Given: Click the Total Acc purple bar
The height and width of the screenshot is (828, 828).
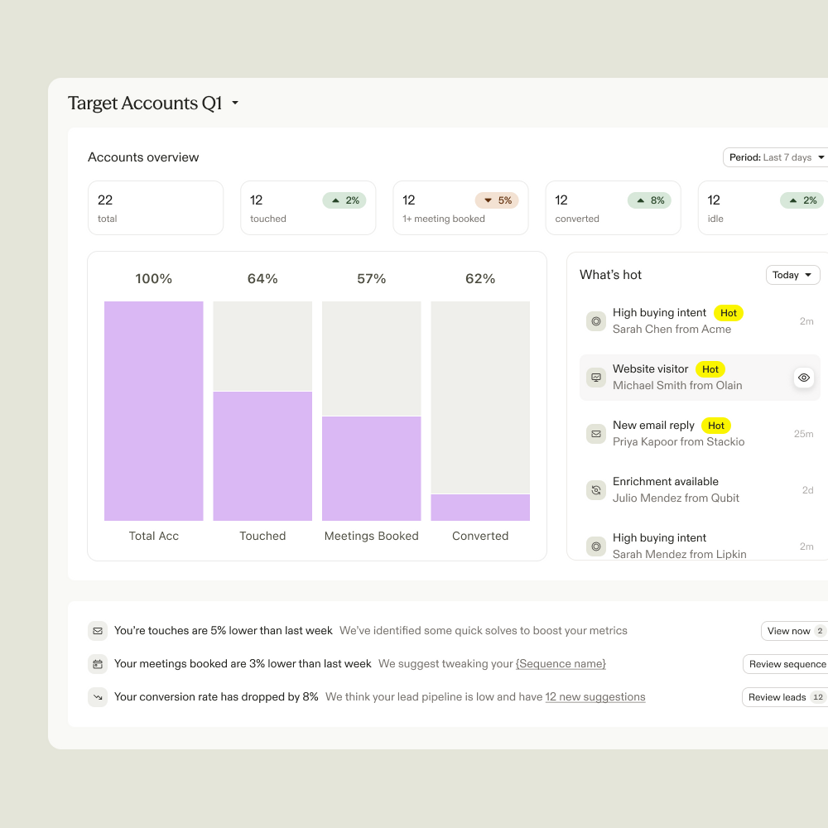Looking at the screenshot, I should tap(154, 411).
